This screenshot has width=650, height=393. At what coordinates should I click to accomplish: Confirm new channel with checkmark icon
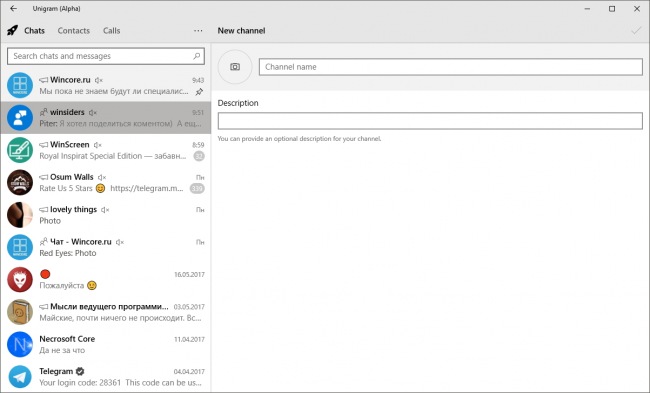click(x=636, y=31)
